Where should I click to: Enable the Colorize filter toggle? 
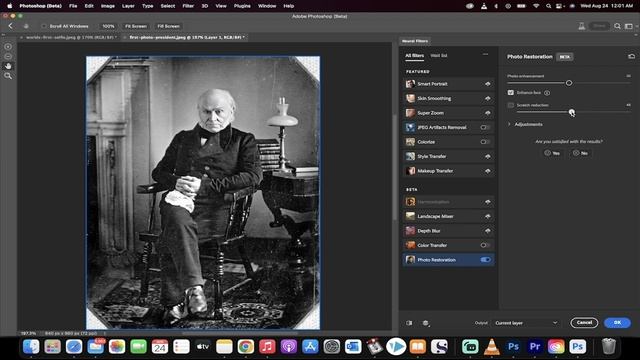pyautogui.click(x=485, y=142)
